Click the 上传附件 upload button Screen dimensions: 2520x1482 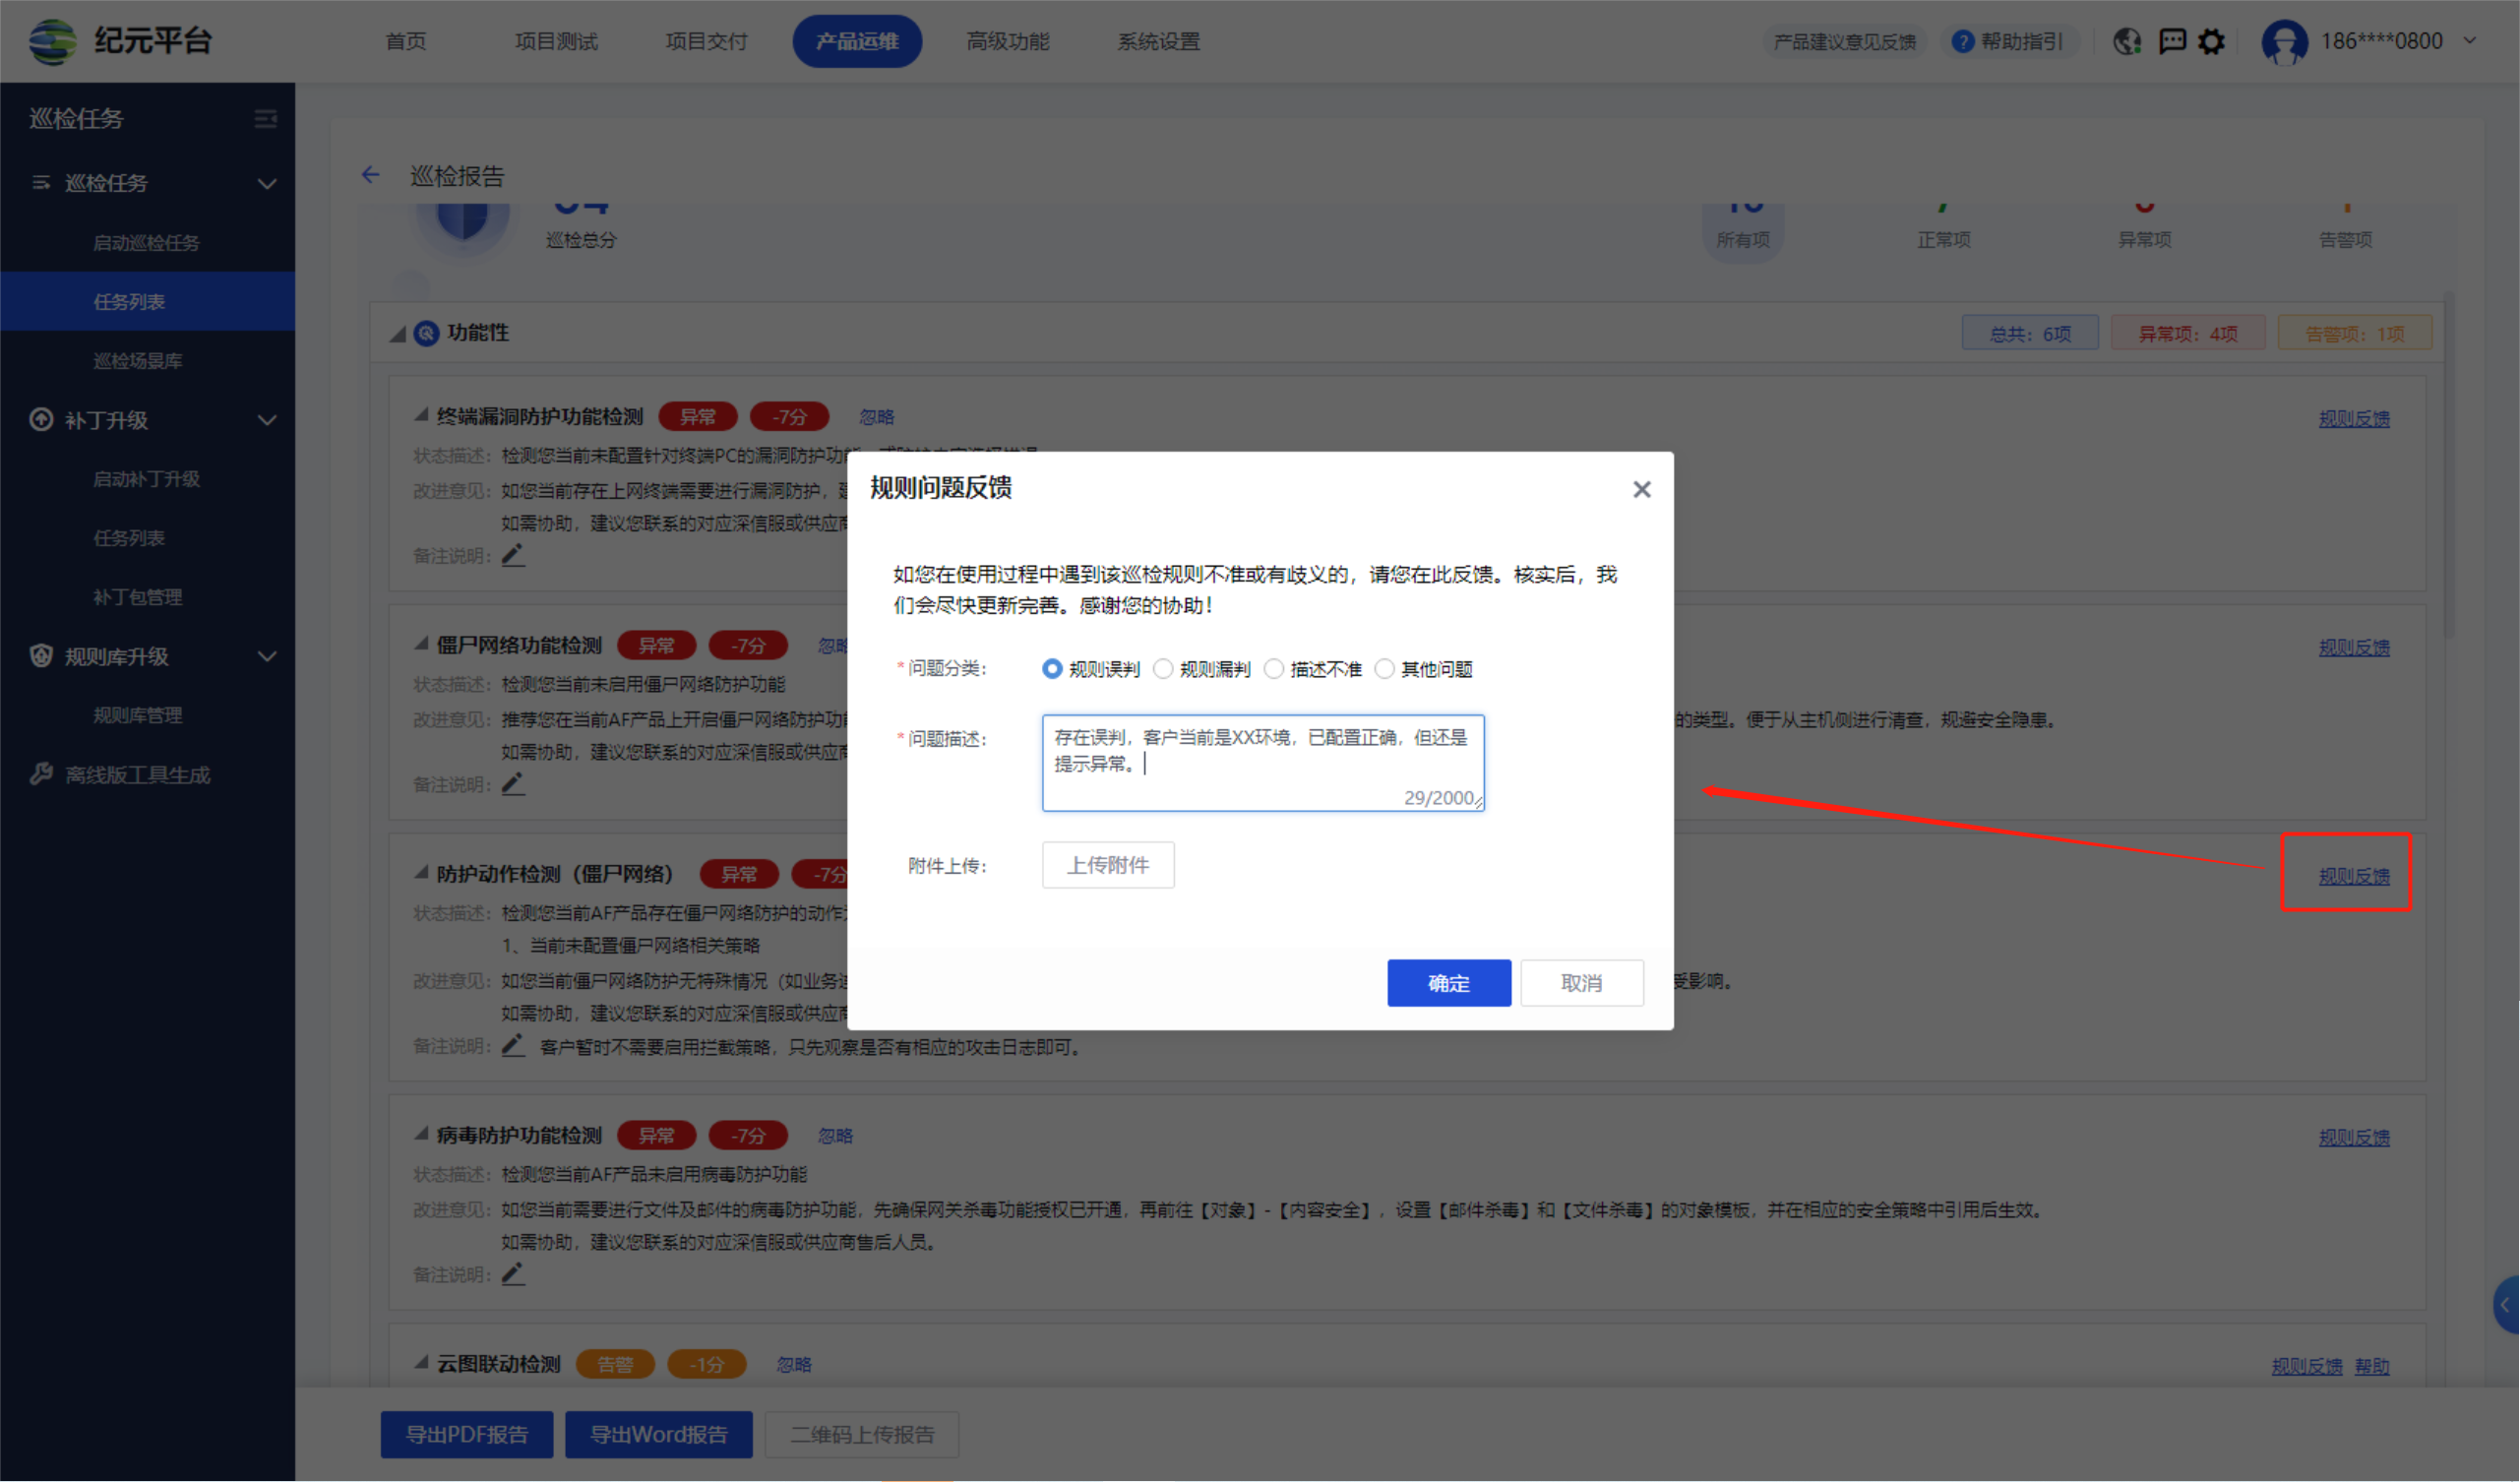(x=1107, y=865)
